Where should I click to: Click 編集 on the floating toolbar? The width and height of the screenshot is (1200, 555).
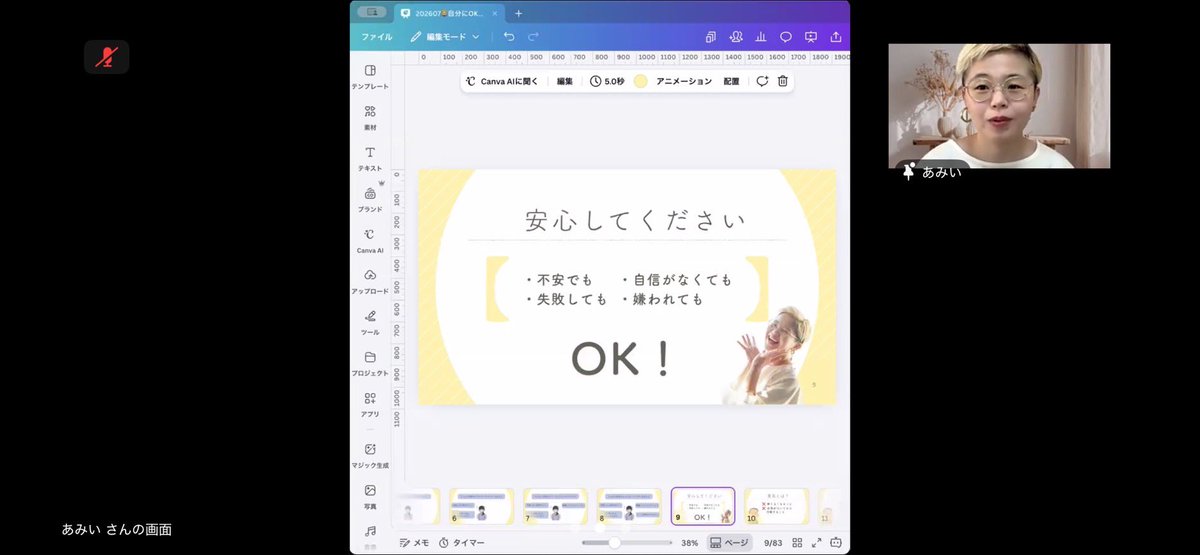tap(565, 81)
